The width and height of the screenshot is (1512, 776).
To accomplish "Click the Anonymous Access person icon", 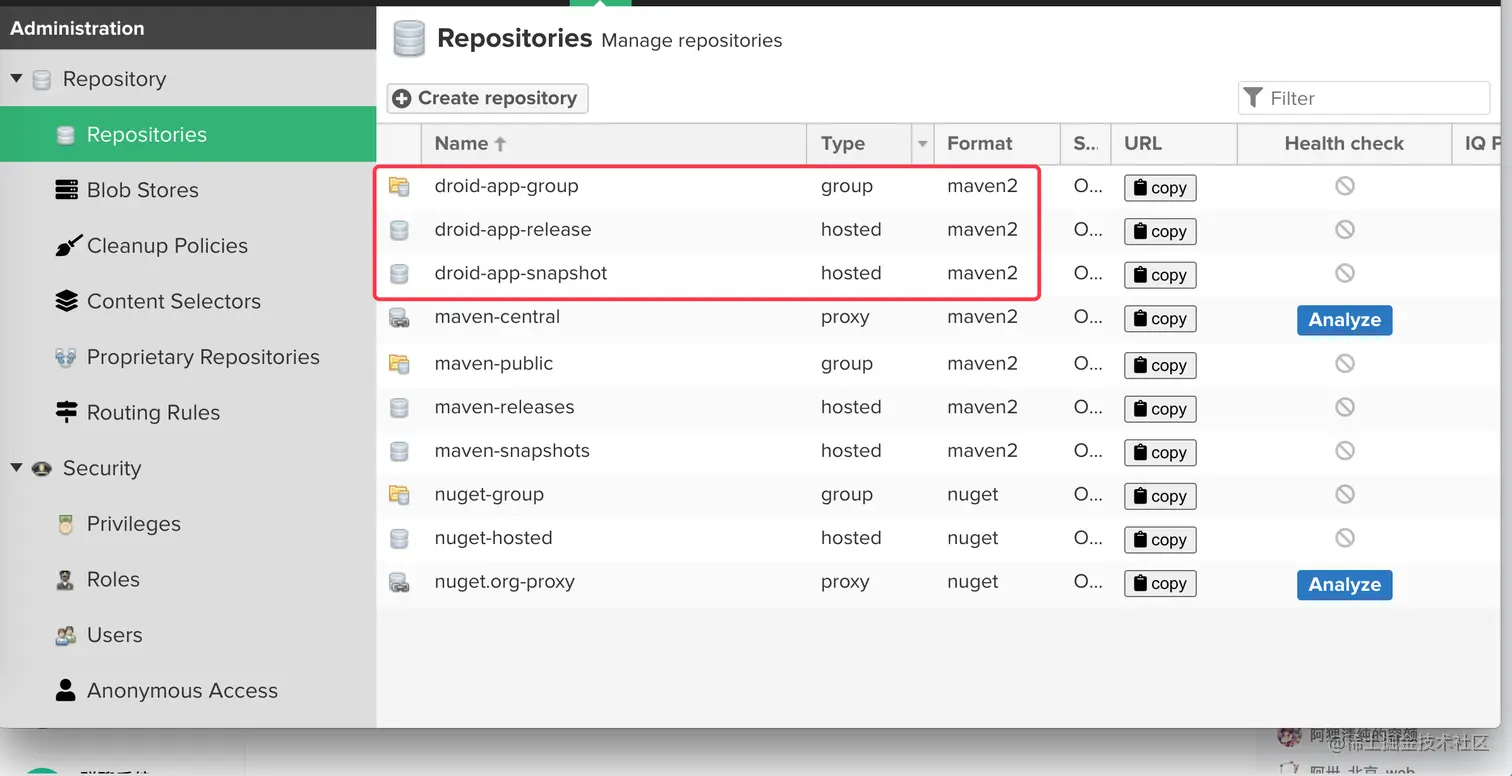I will point(66,690).
